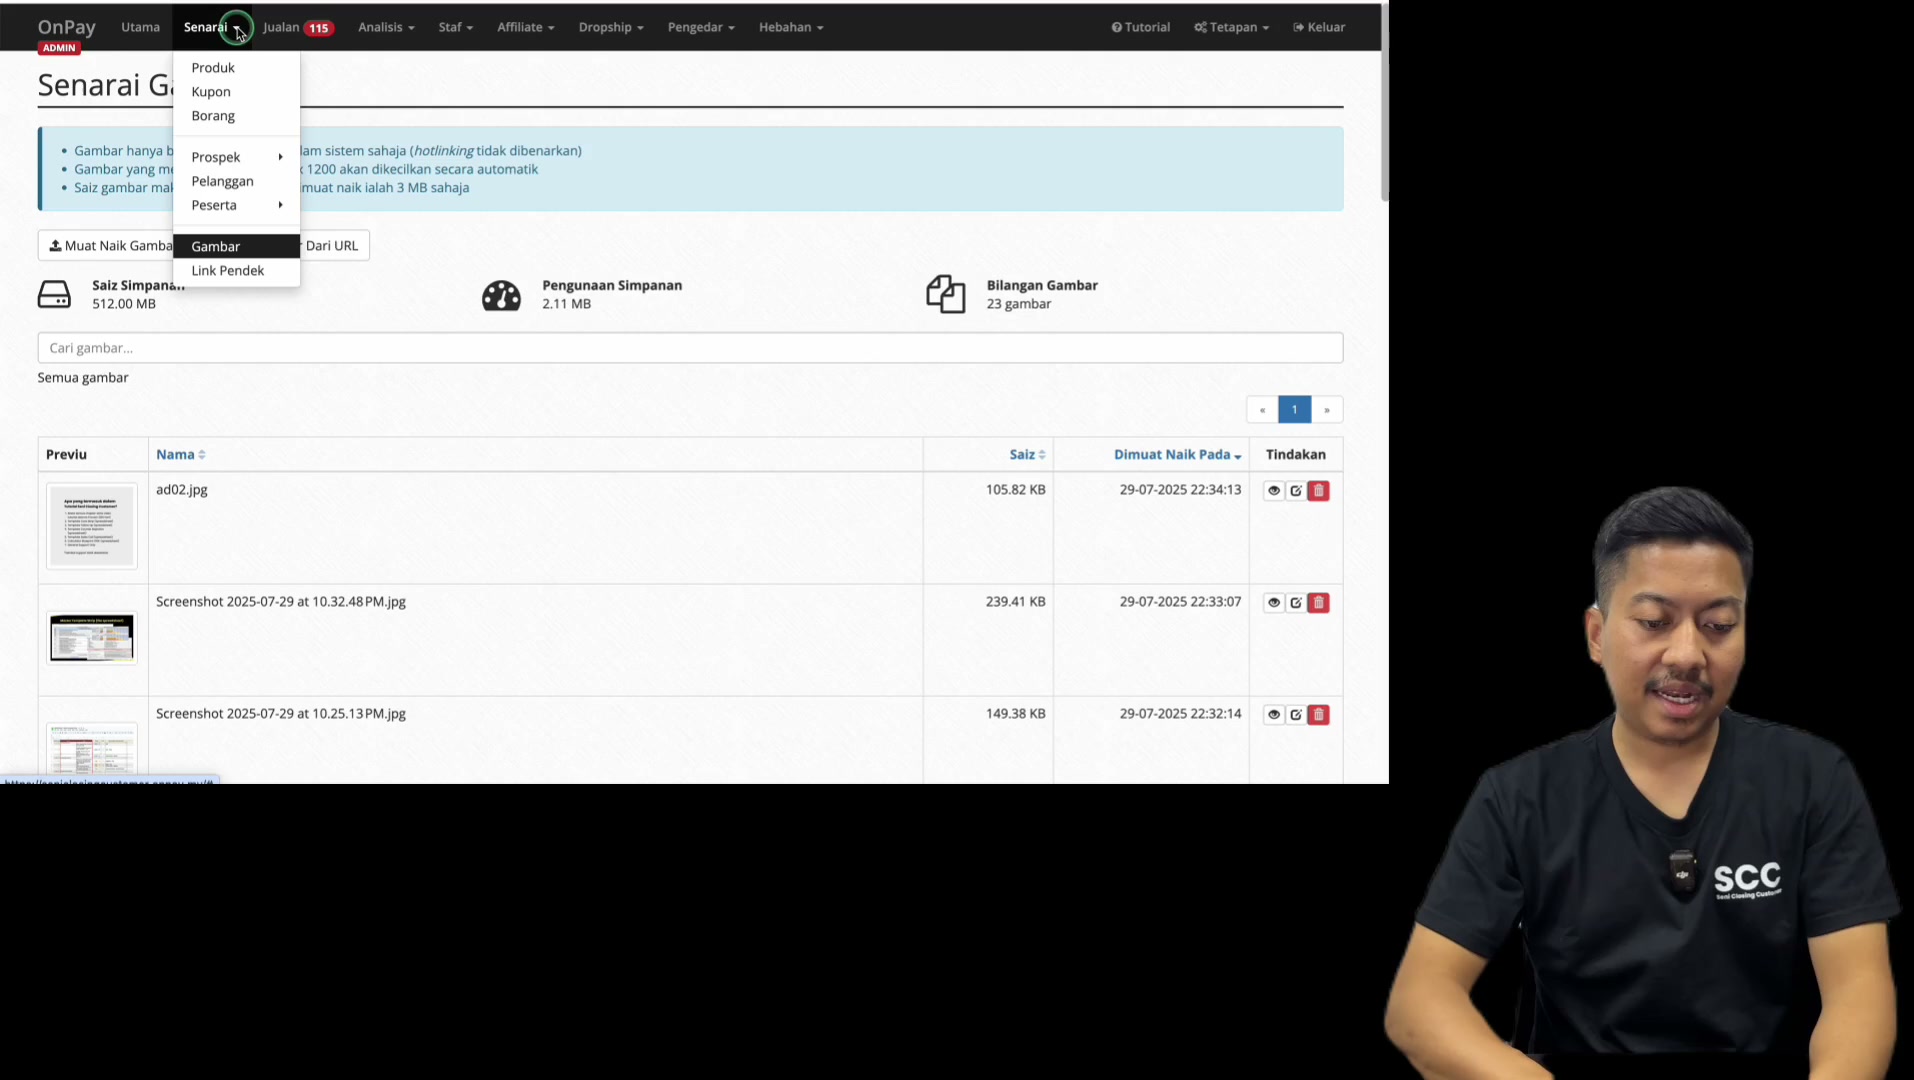1914x1080 pixels.
Task: Click the Pengunaan Simpanan gauge icon
Action: coord(501,295)
